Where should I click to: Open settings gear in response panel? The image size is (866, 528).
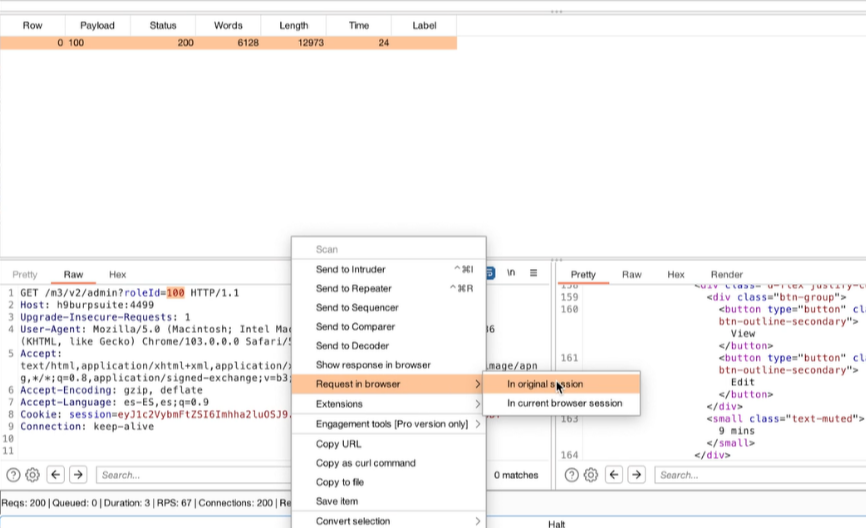pyautogui.click(x=591, y=475)
